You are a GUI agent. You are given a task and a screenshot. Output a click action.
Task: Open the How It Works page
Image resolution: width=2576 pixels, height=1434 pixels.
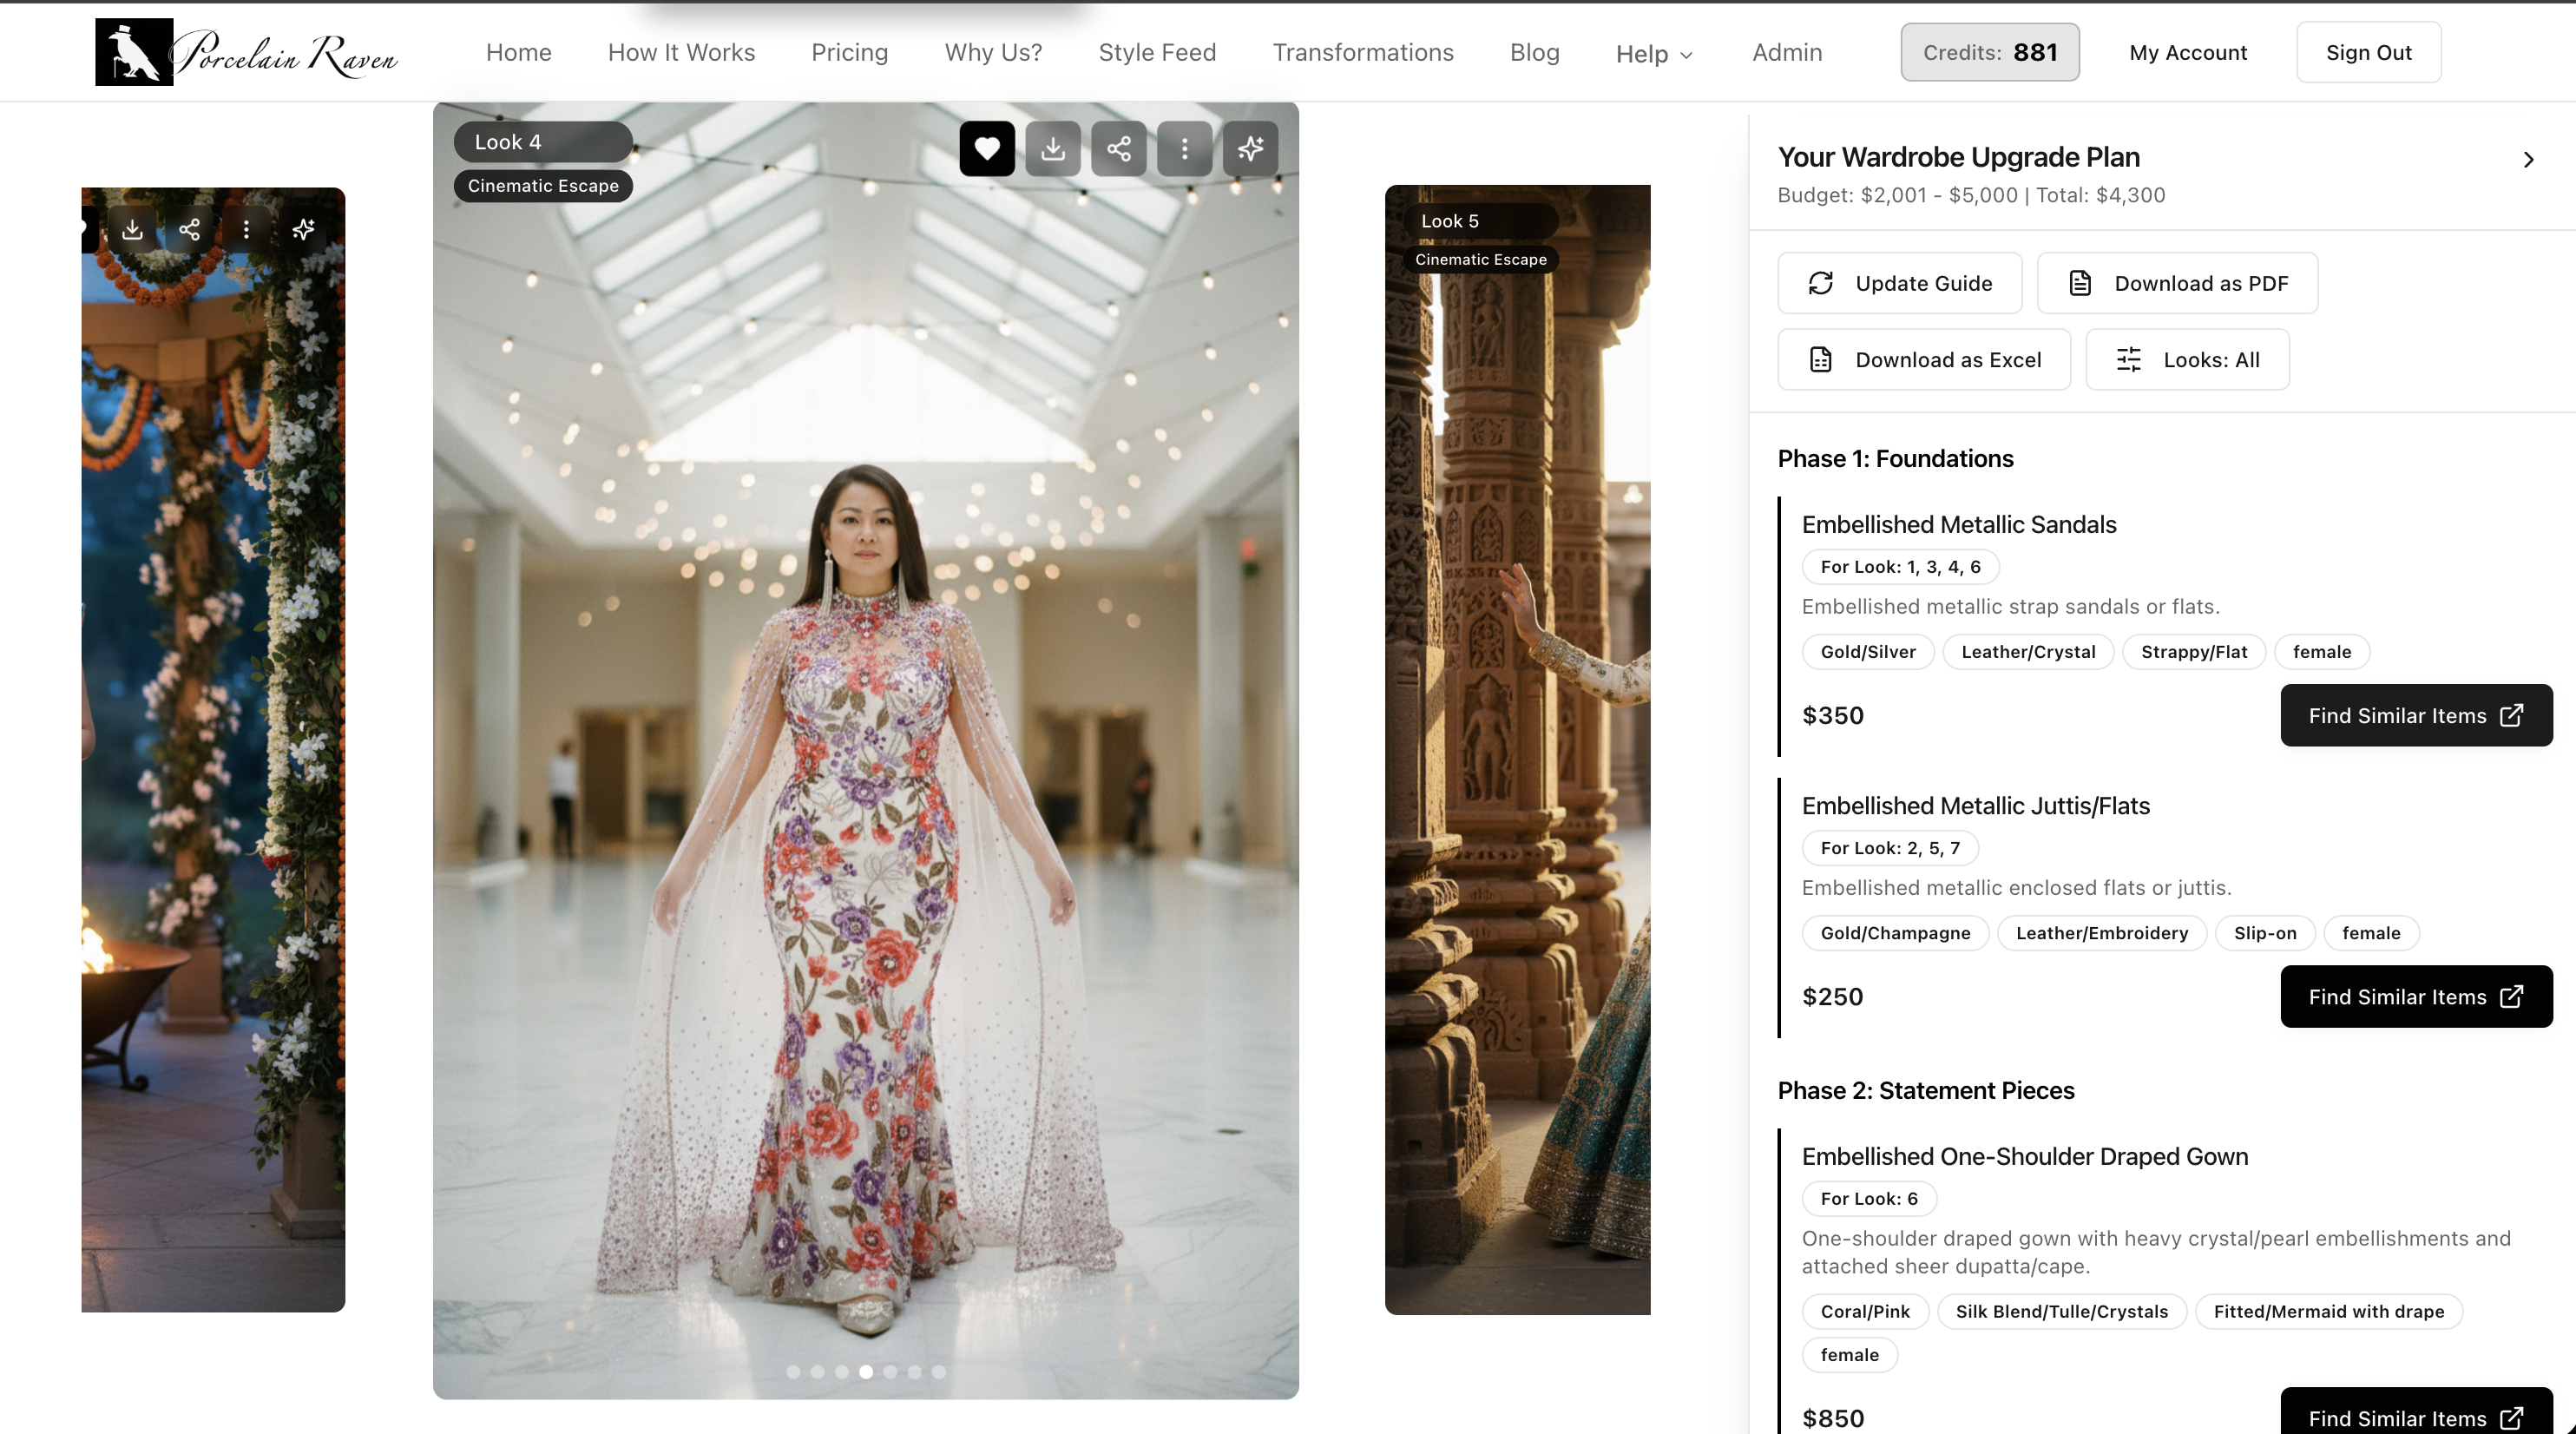(x=681, y=52)
